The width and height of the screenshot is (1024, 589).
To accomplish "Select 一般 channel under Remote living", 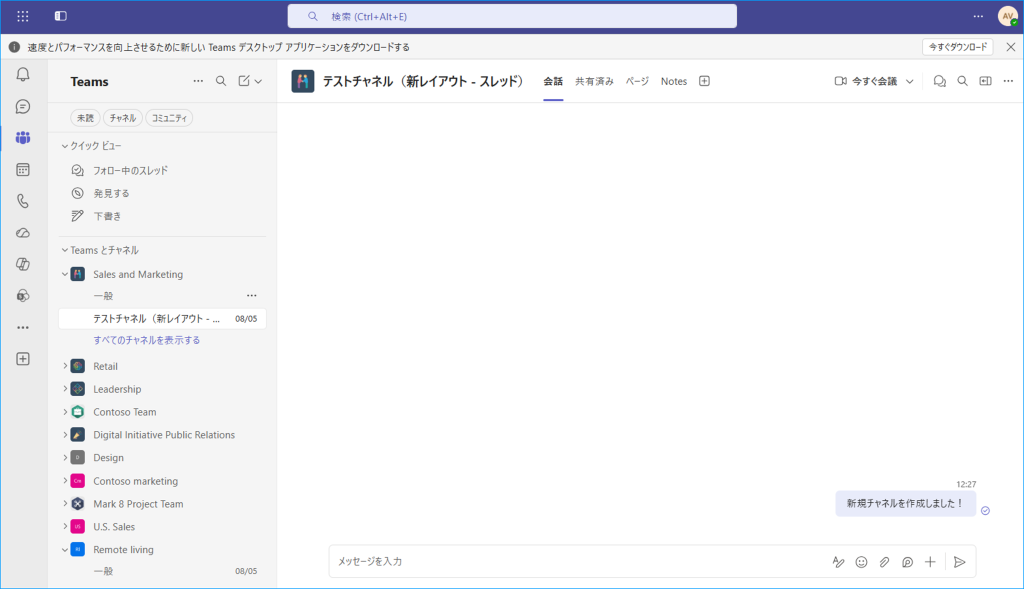I will (x=162, y=571).
